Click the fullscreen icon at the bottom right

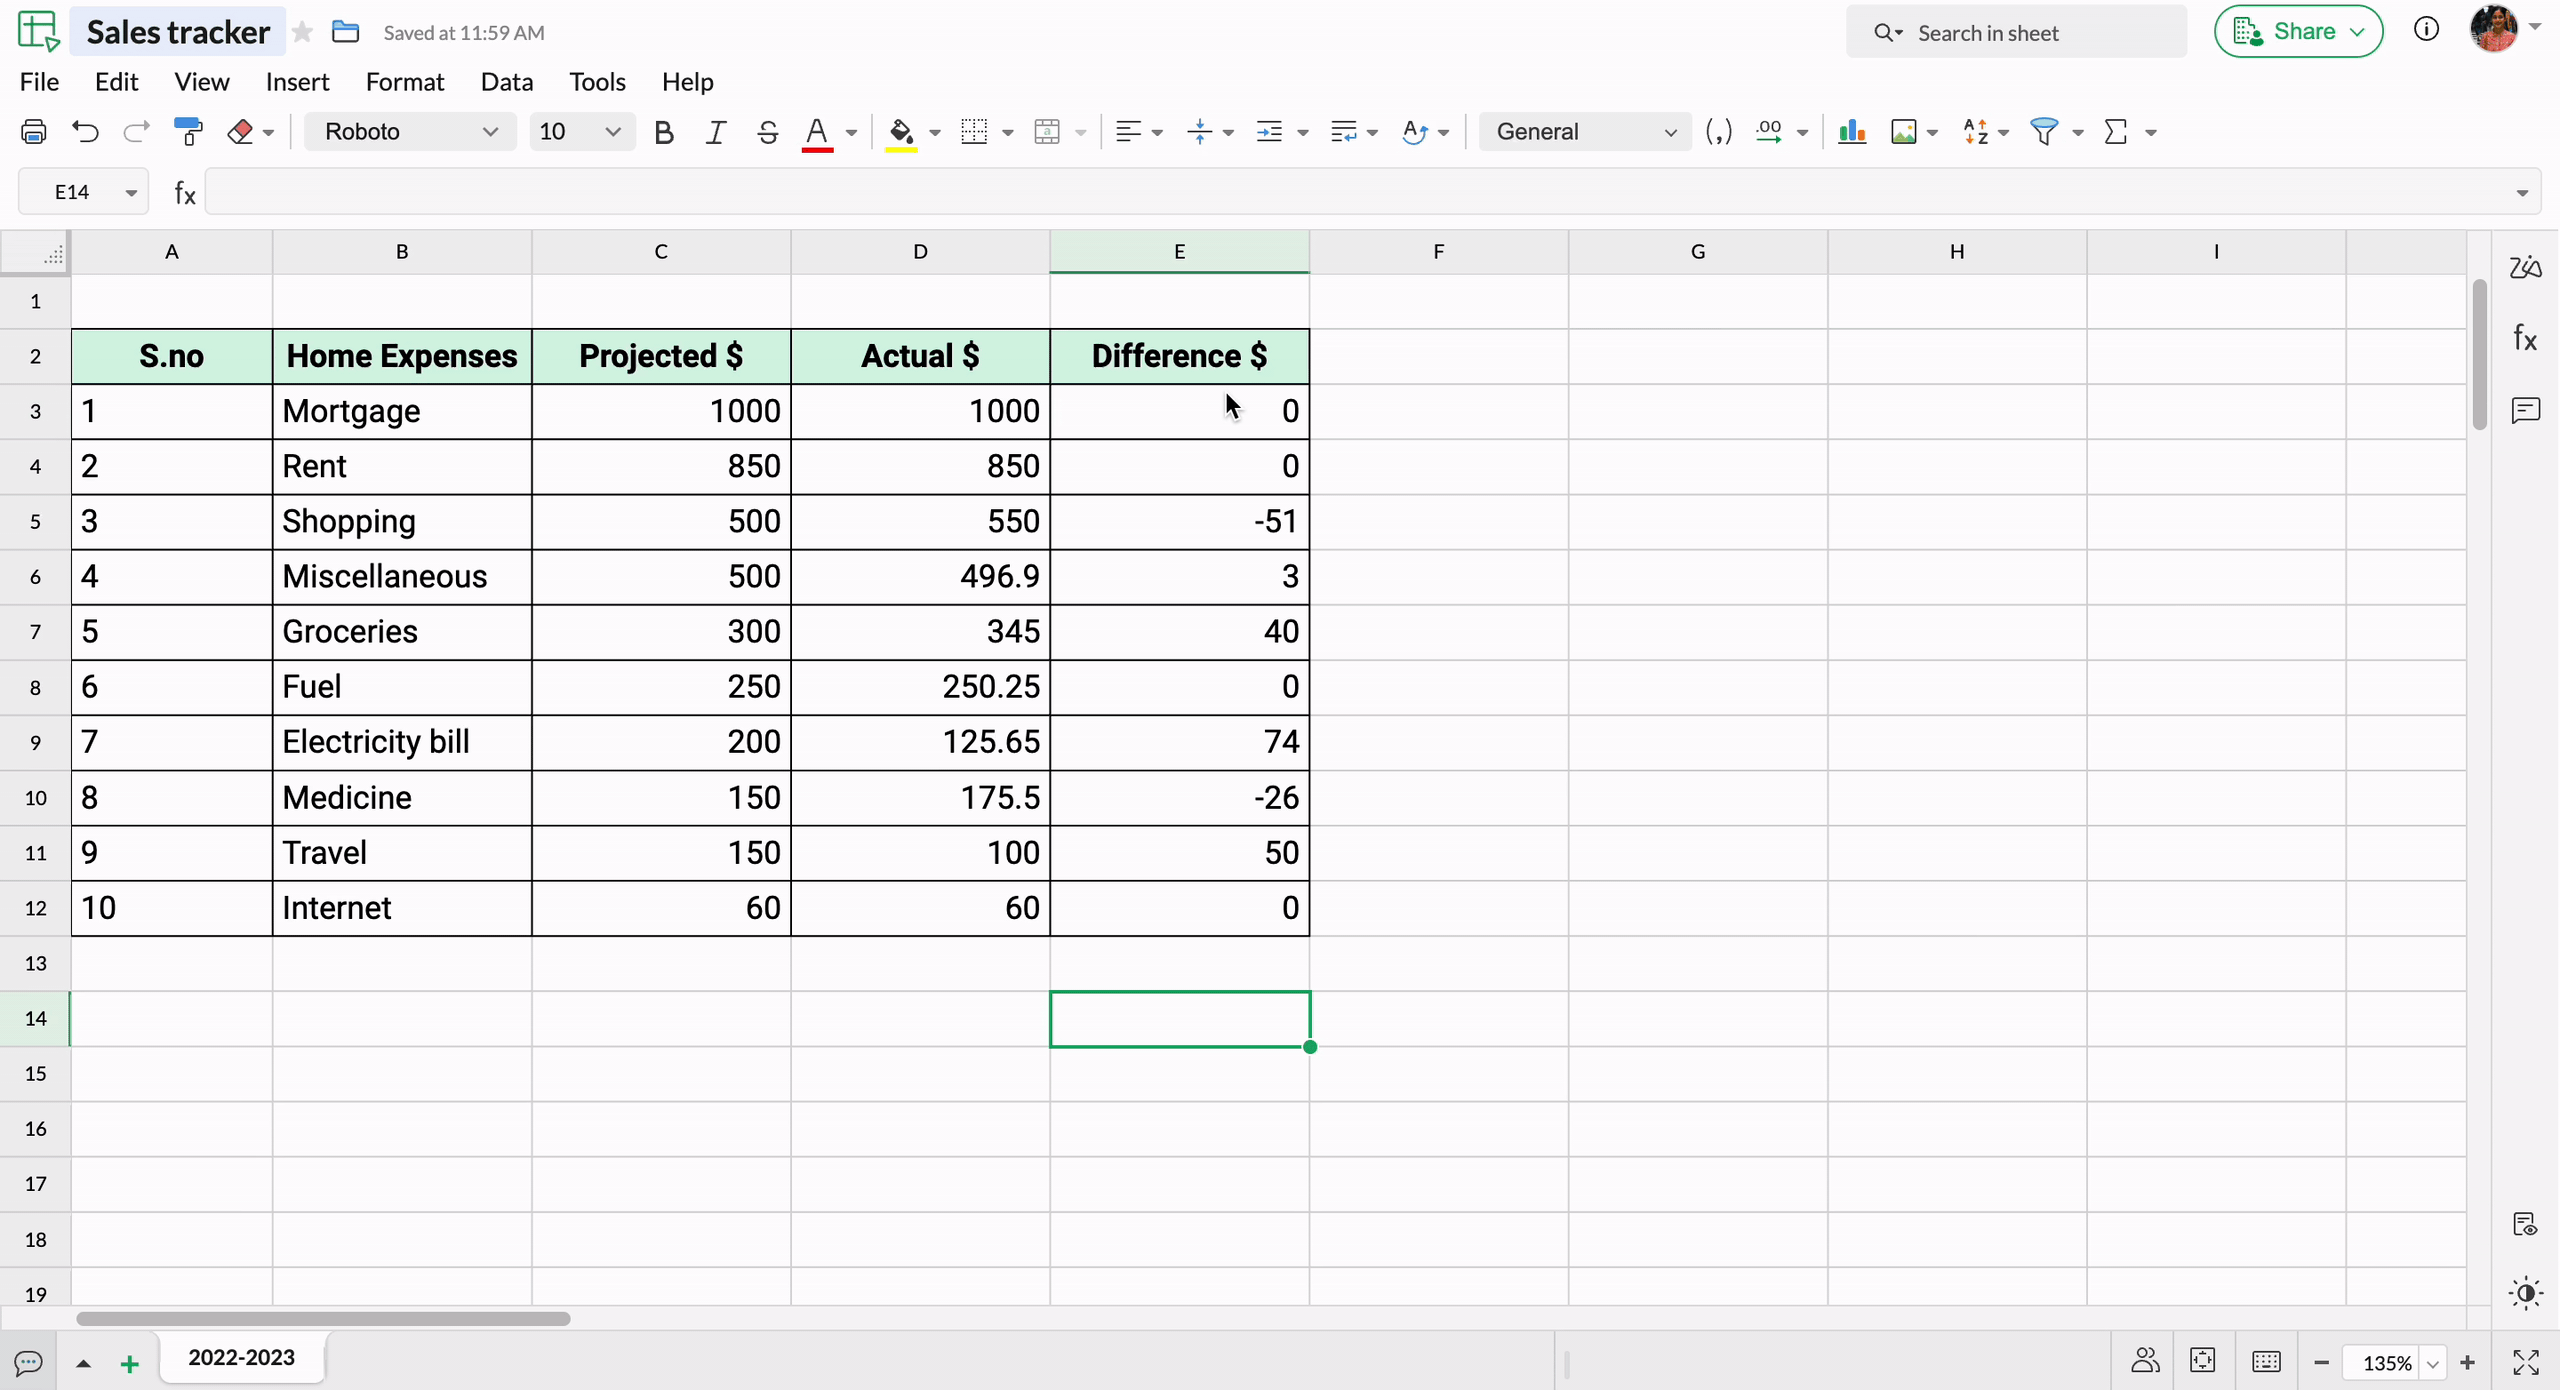[2525, 1362]
